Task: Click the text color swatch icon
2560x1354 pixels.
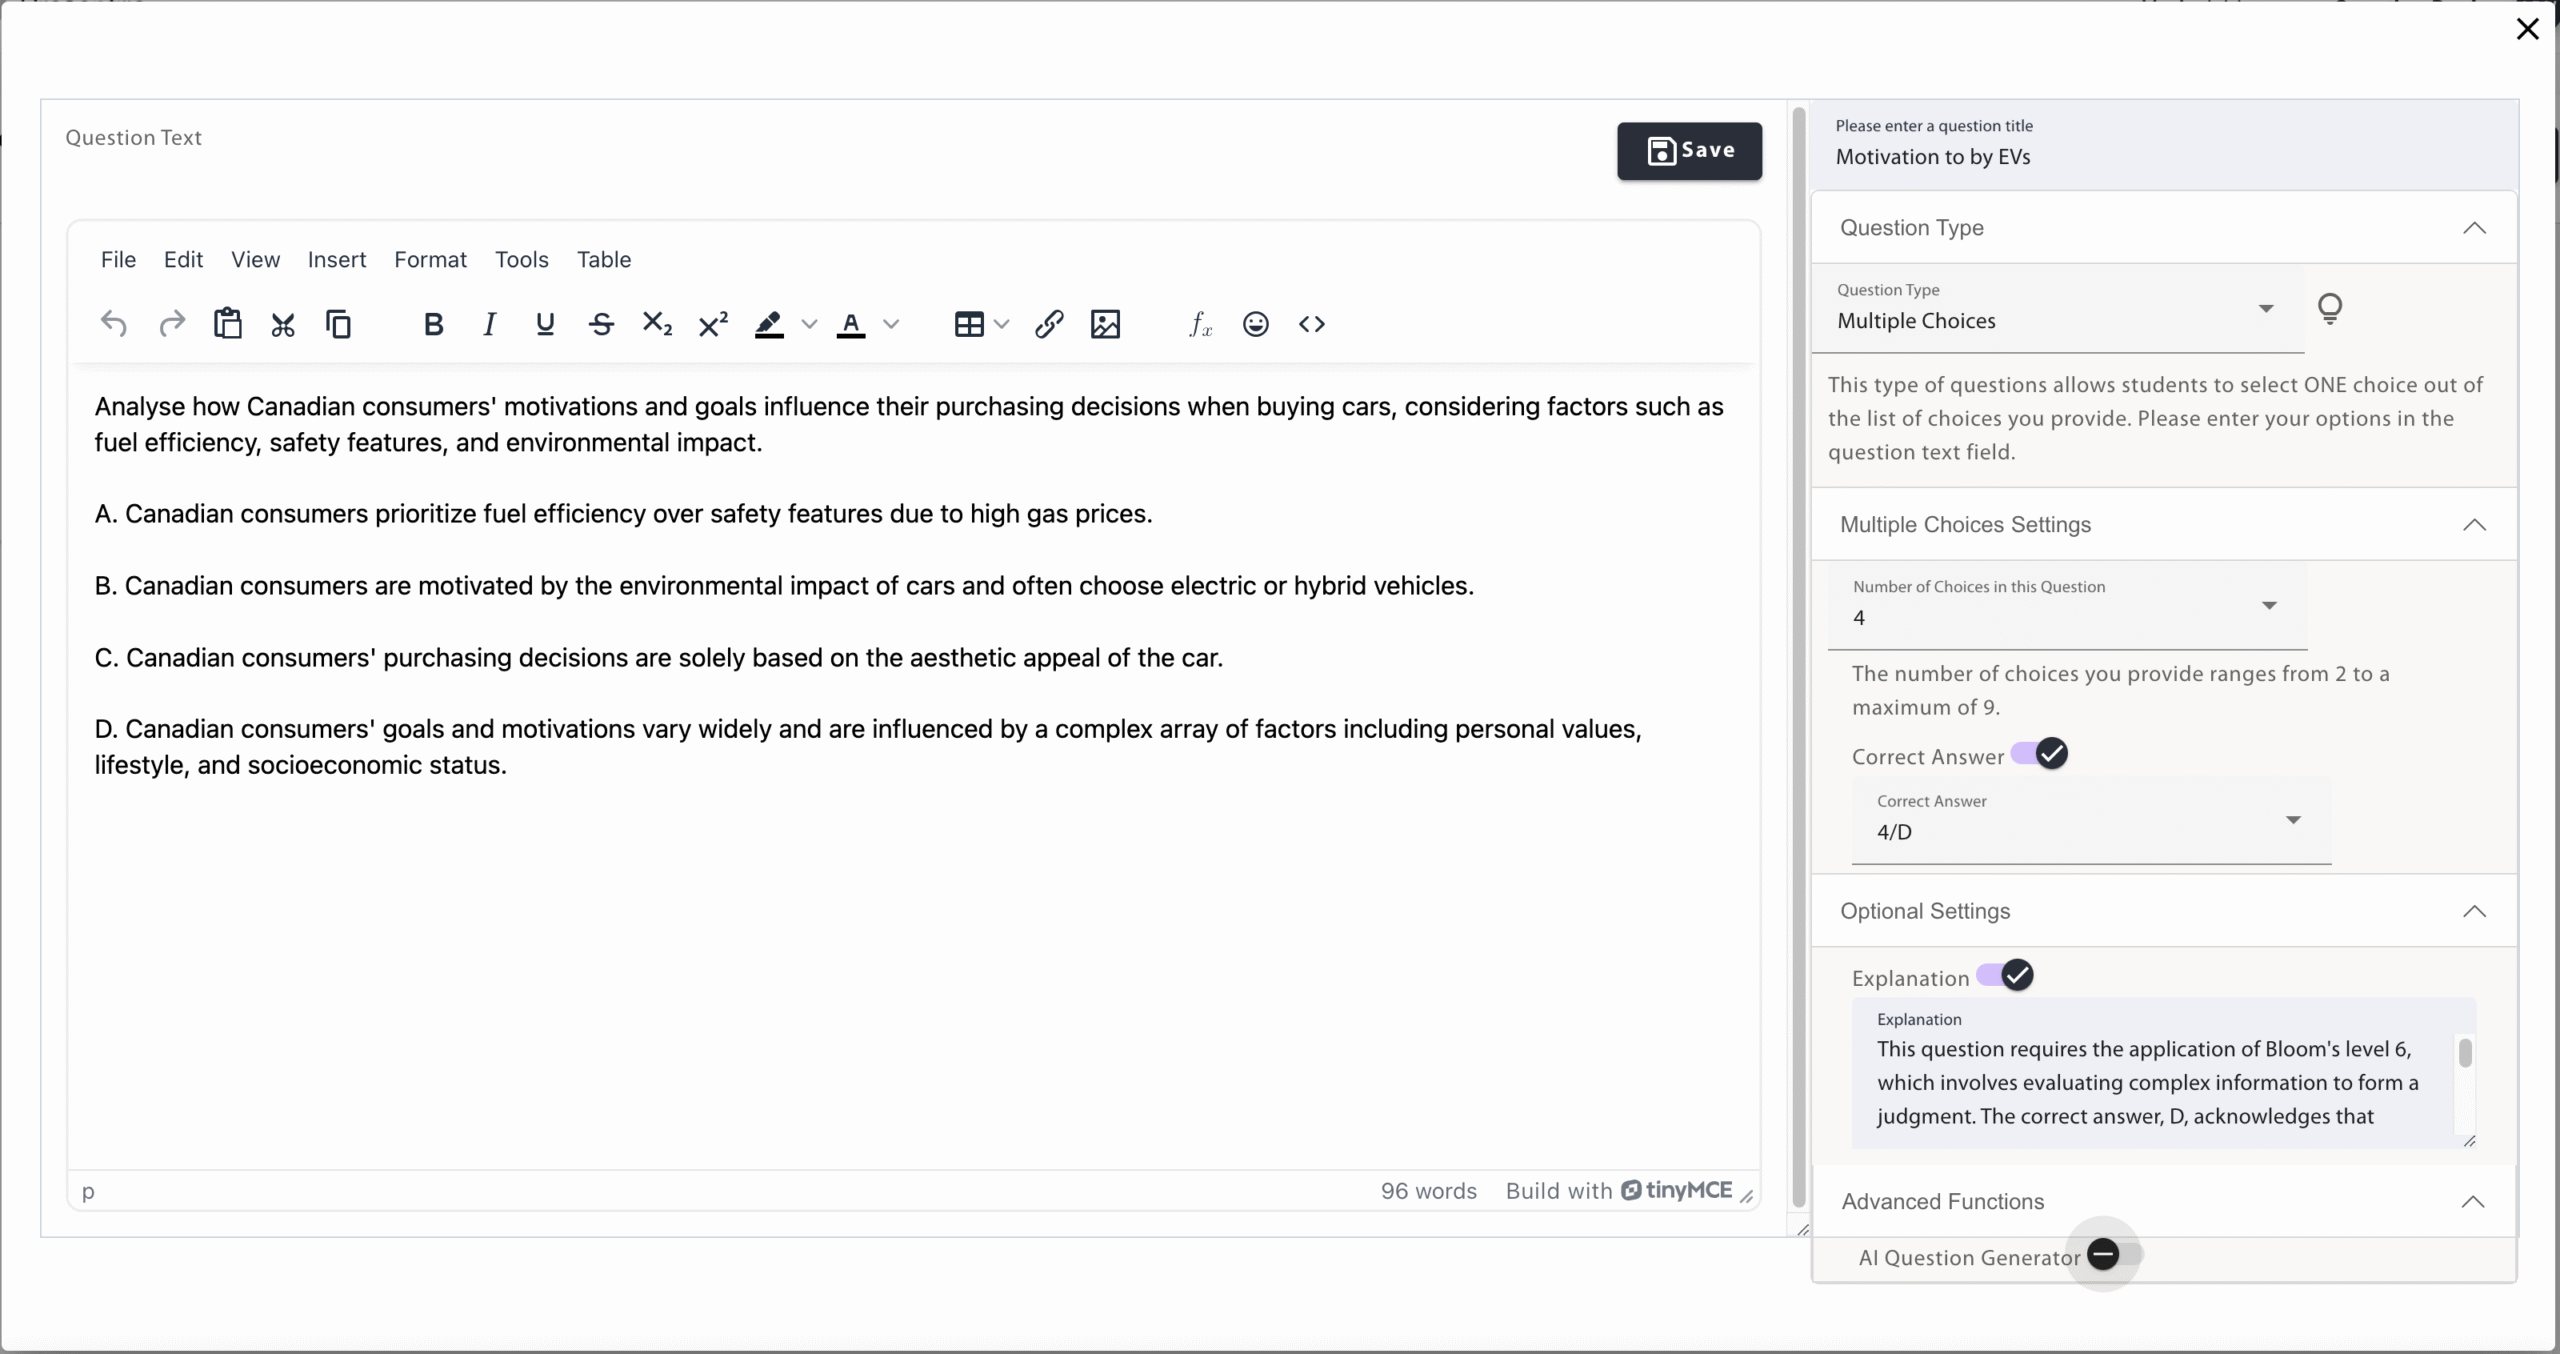Action: pos(851,324)
